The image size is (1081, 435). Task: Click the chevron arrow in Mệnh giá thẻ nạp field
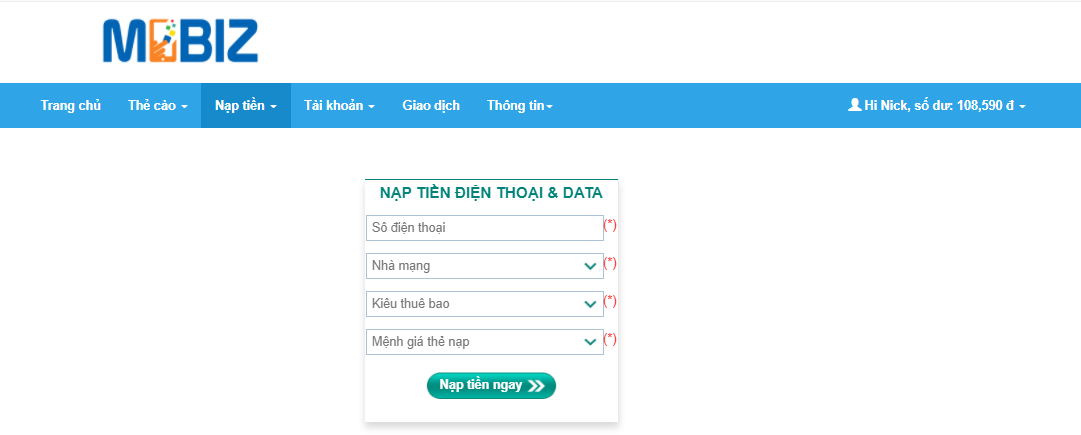(x=590, y=342)
